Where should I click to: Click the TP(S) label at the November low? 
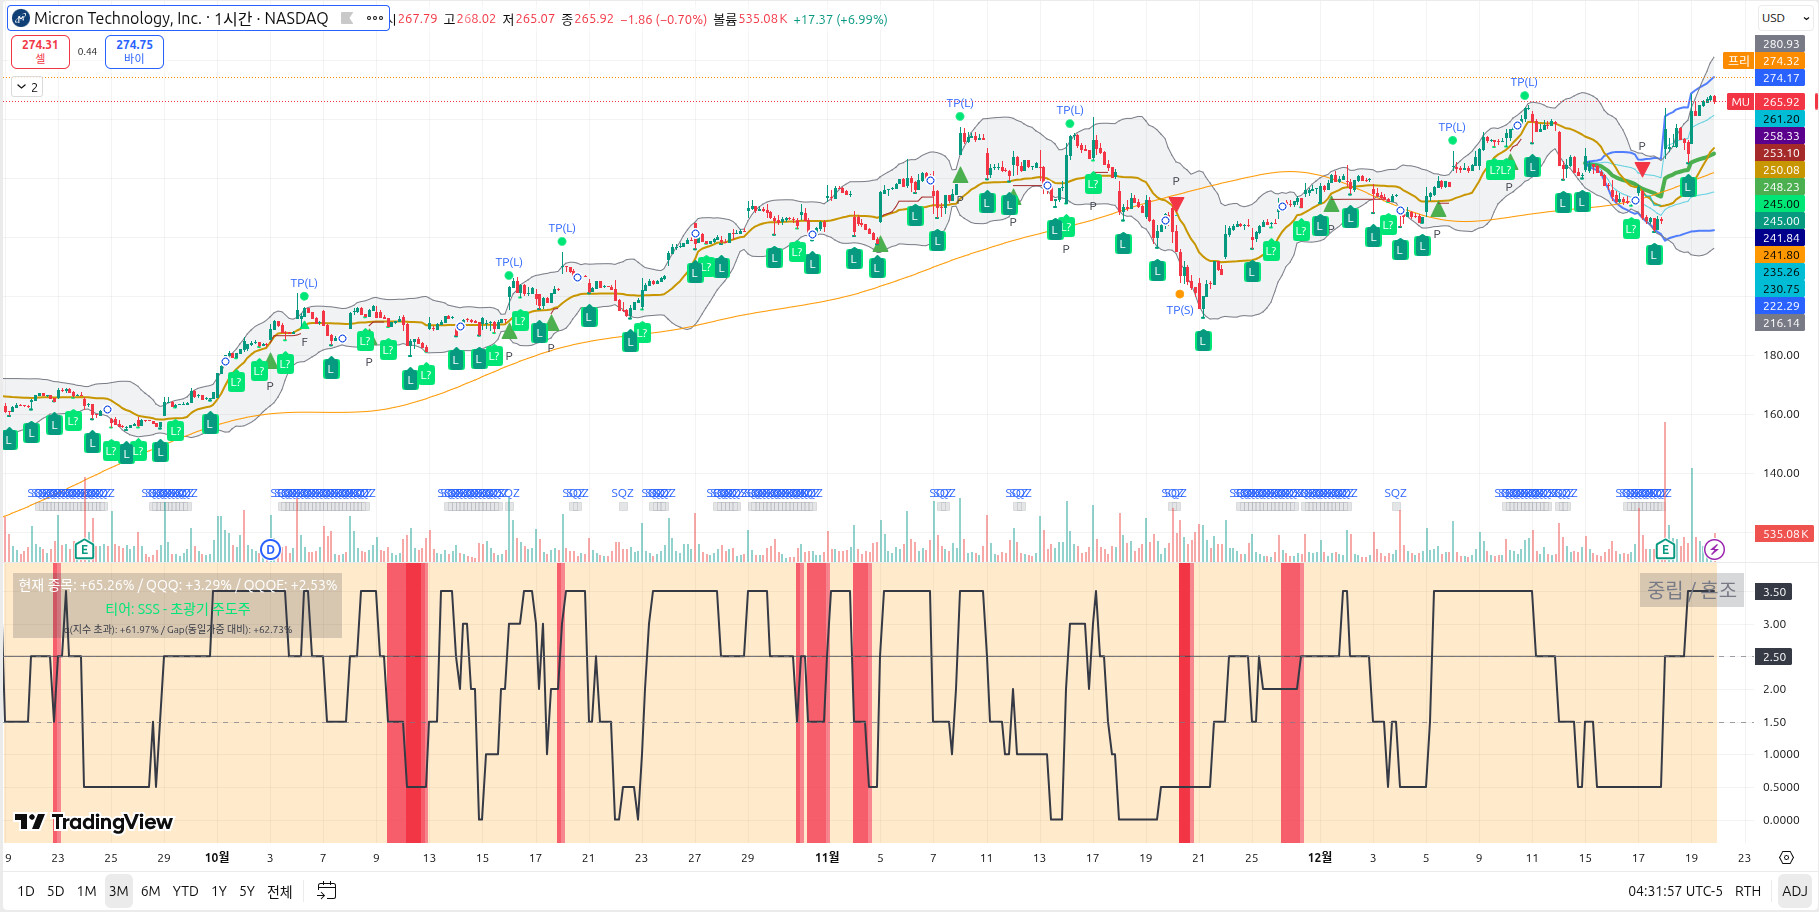[1180, 310]
